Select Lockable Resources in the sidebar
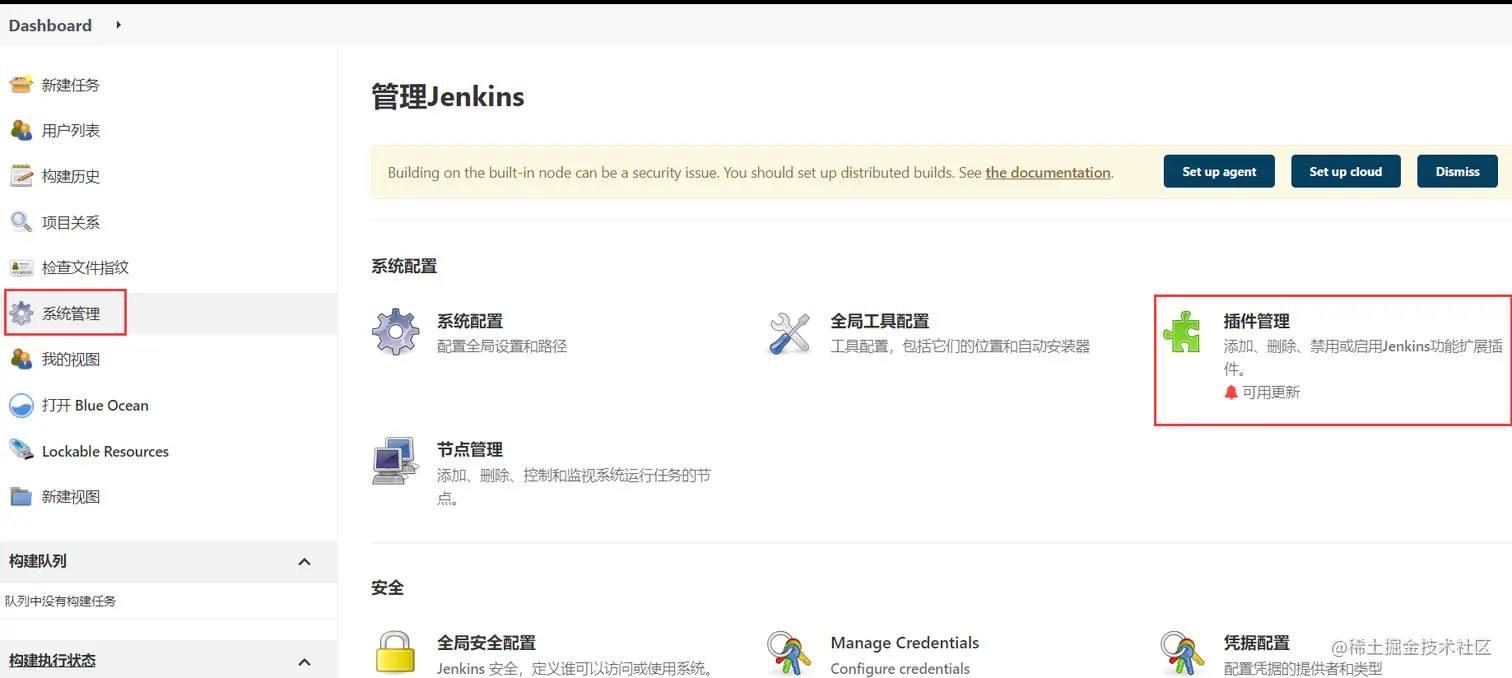Image resolution: width=1512 pixels, height=678 pixels. click(x=104, y=451)
